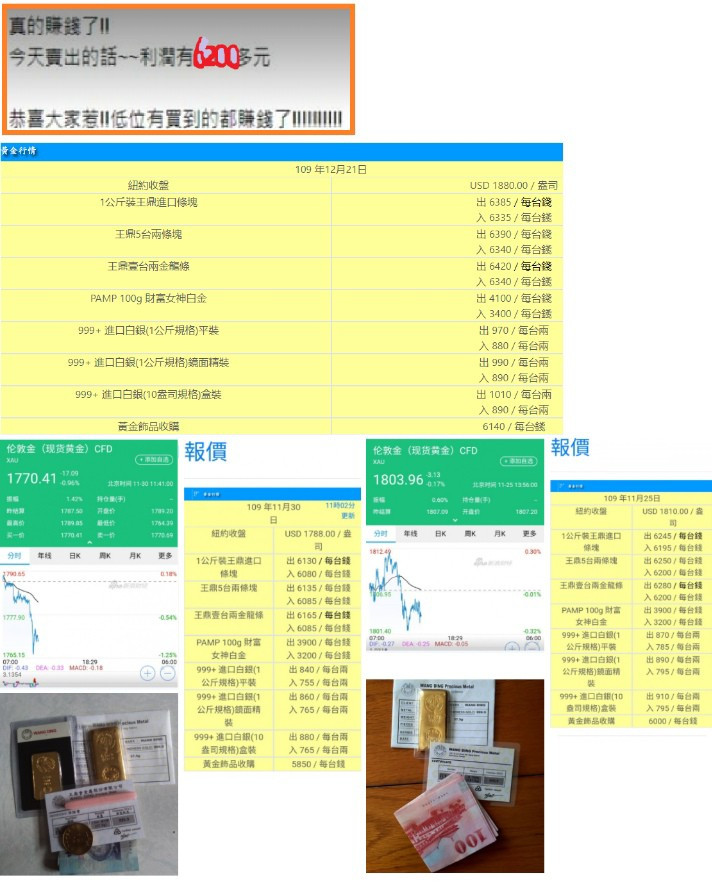The image size is (712, 895).
Task: Select 出 840 silver price in 11月30日 table
Action: point(318,669)
